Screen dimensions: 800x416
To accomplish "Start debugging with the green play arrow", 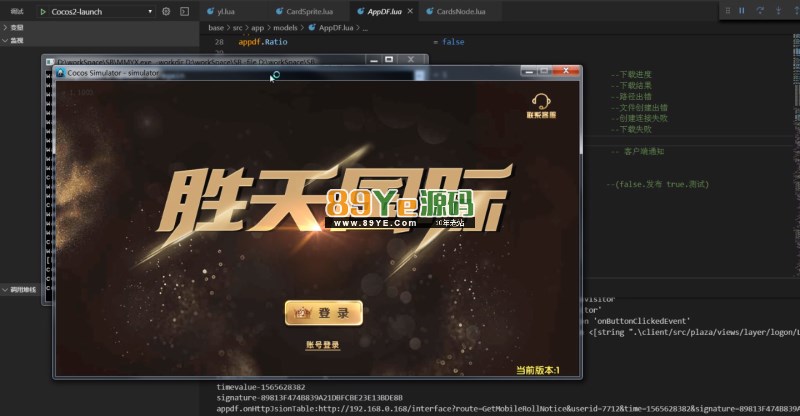I will point(43,11).
